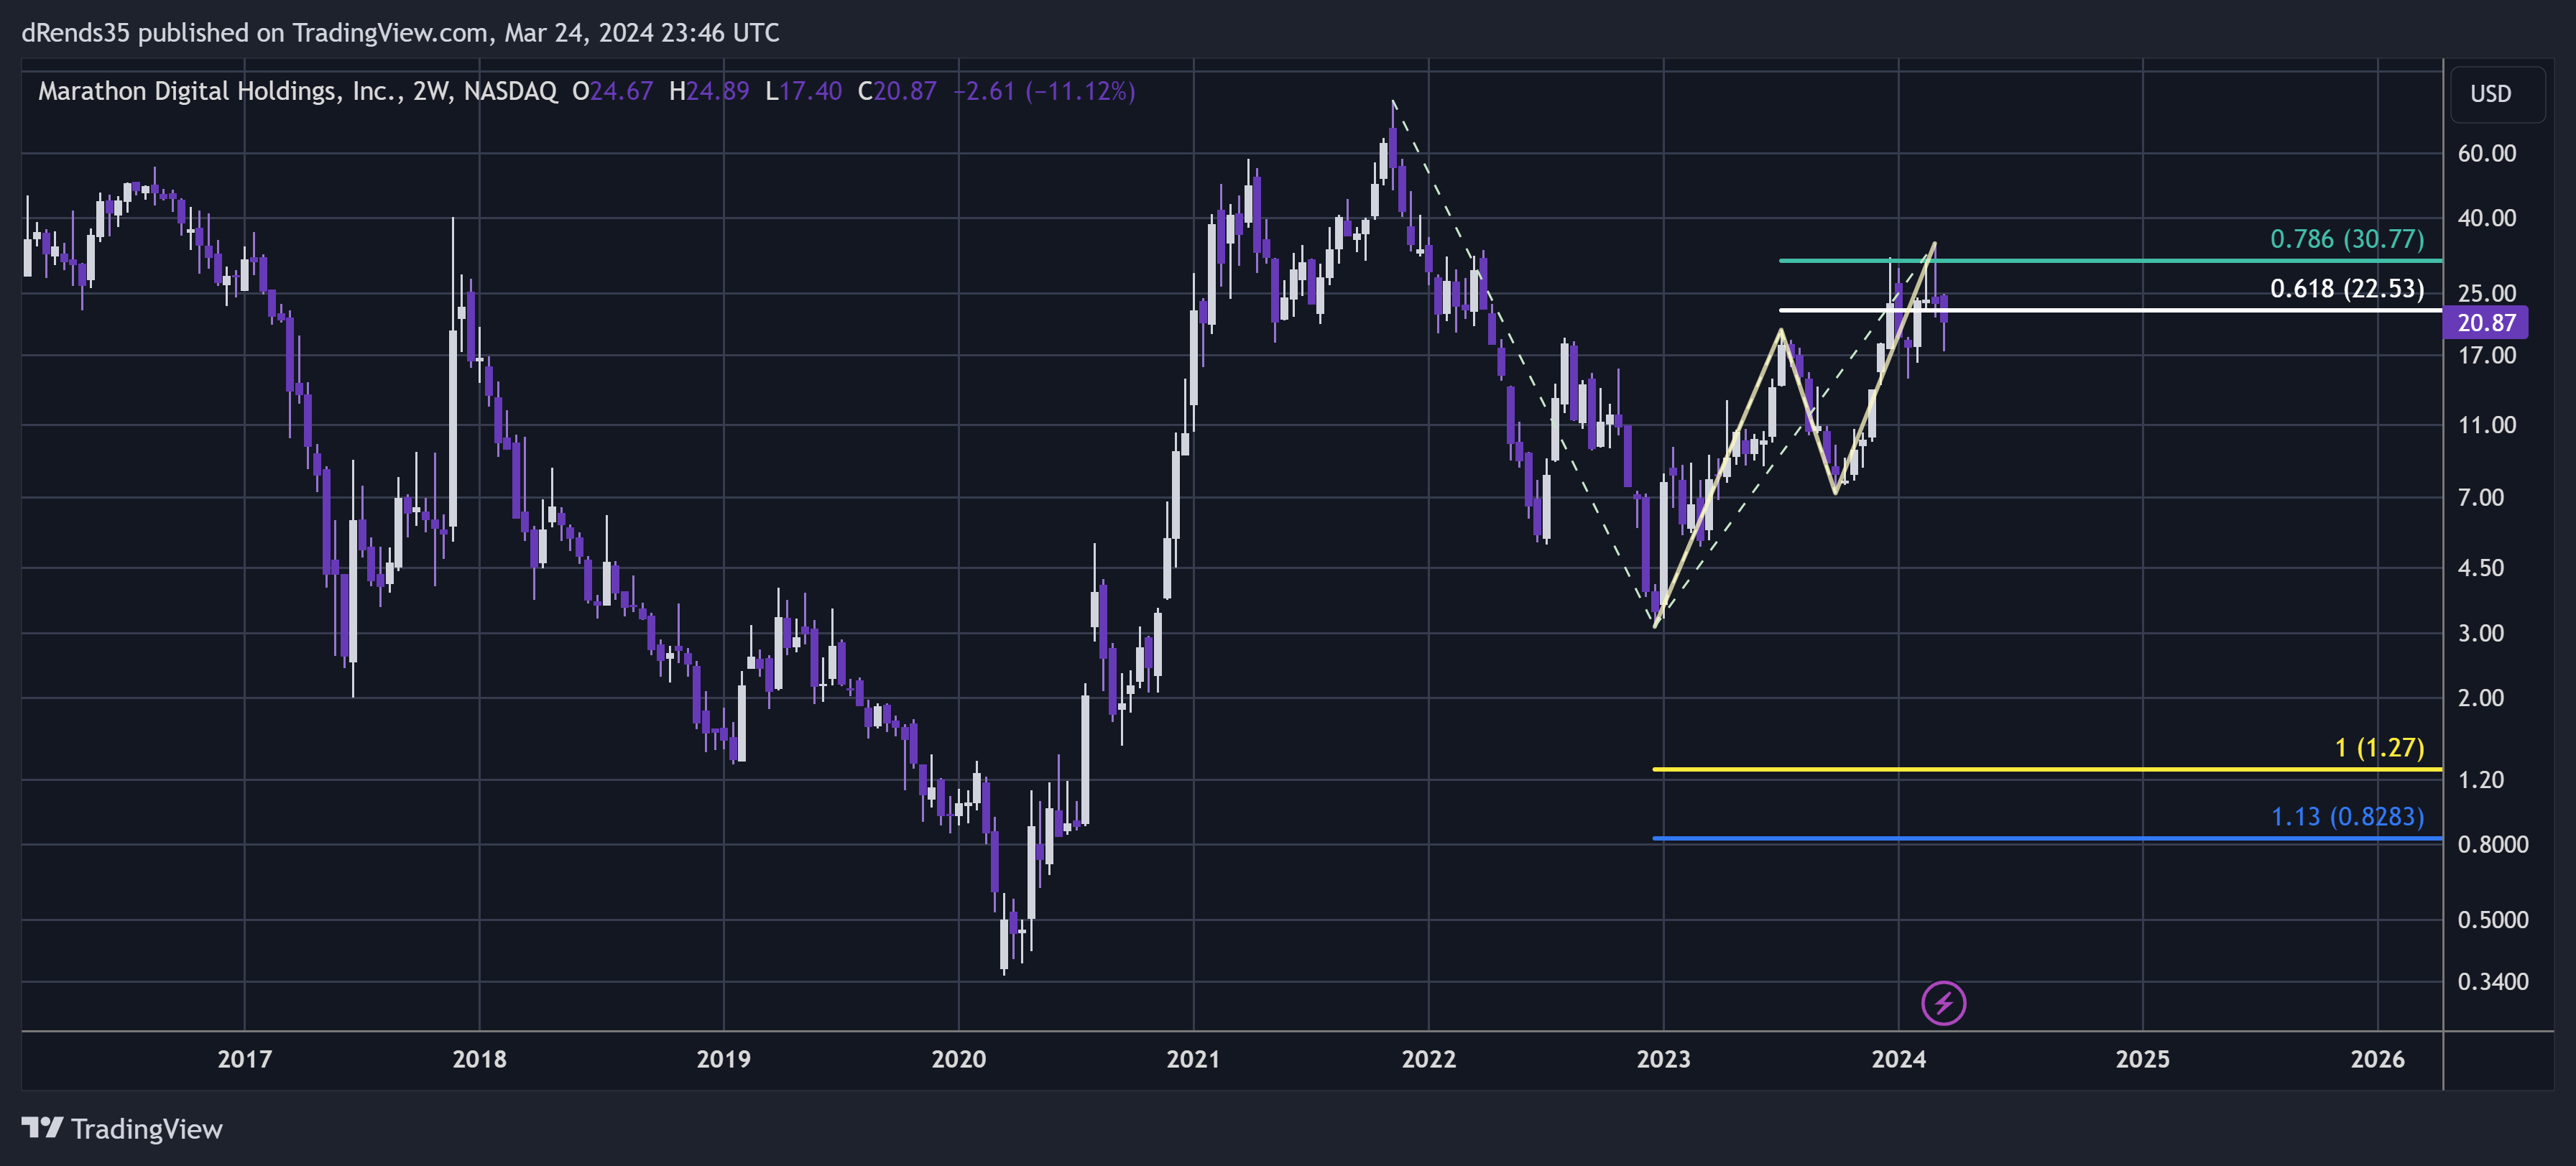Click the 0.5000 price scale label

[x=2492, y=920]
